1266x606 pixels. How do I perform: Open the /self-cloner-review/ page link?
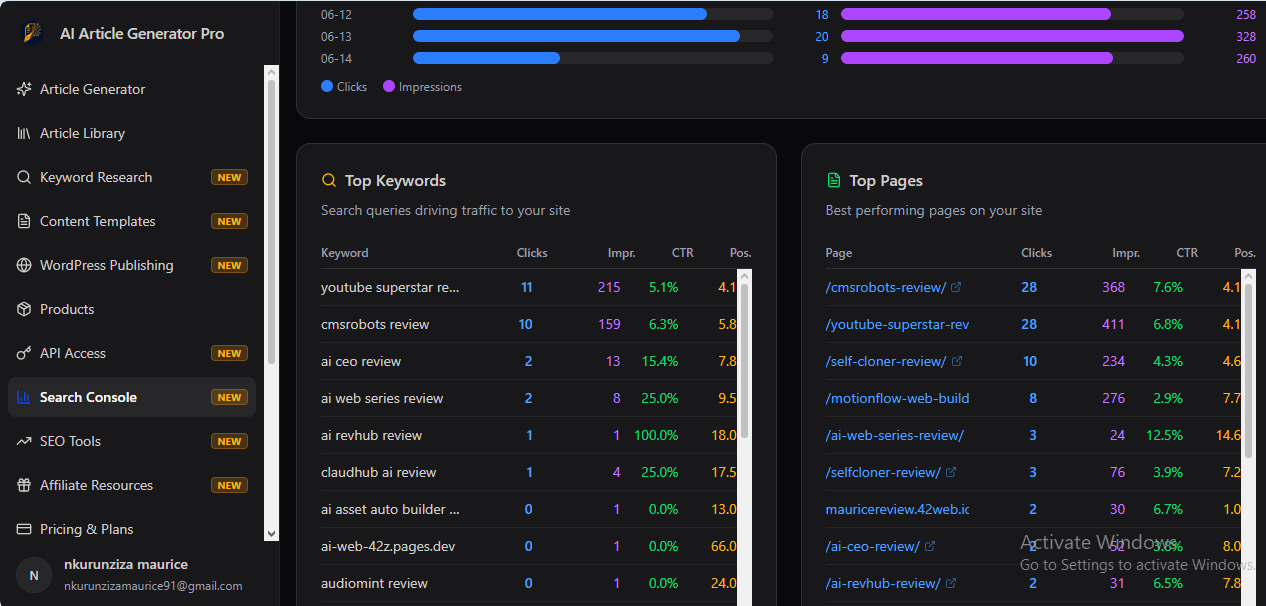pyautogui.click(x=885, y=361)
